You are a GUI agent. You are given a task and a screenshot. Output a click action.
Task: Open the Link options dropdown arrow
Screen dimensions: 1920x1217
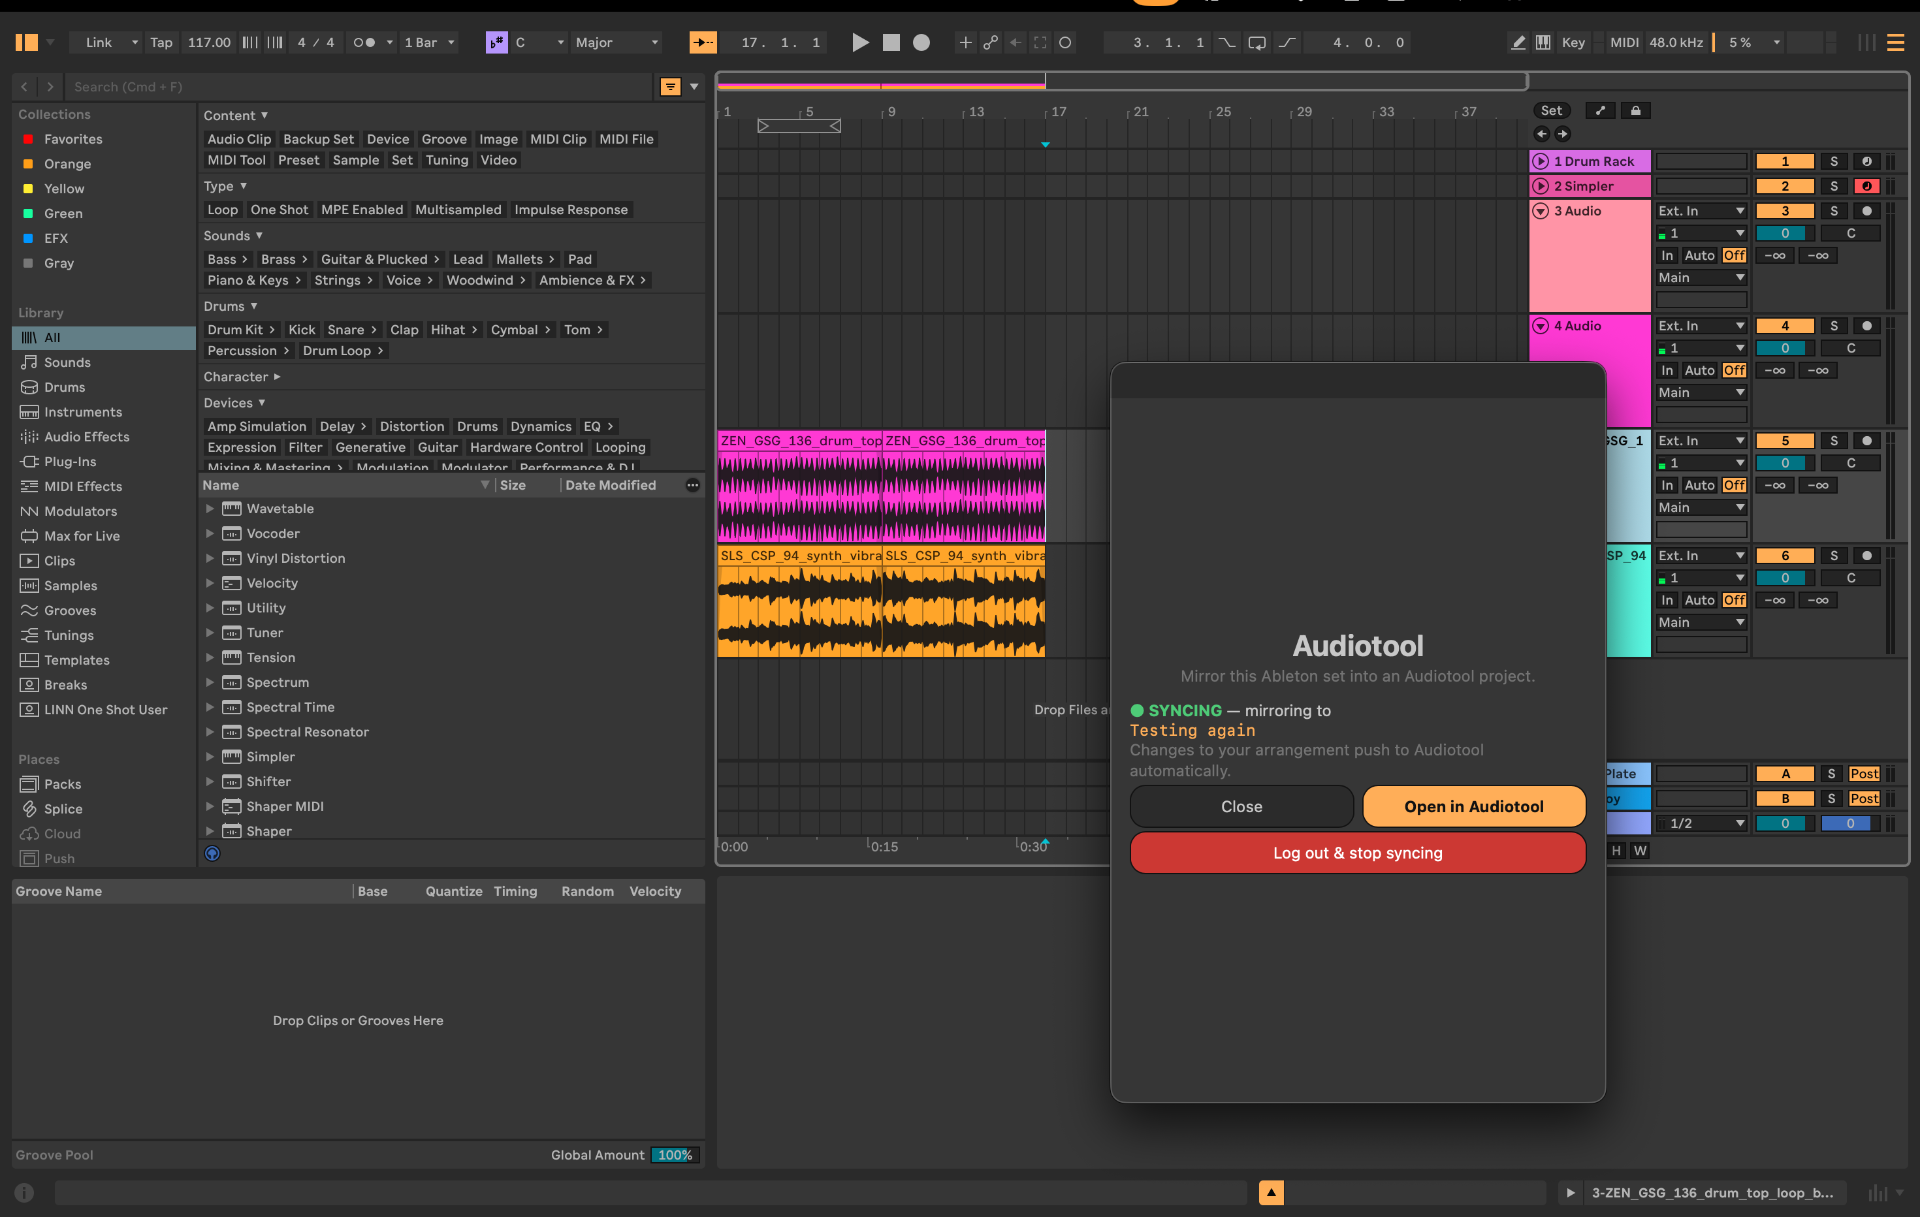[x=134, y=42]
